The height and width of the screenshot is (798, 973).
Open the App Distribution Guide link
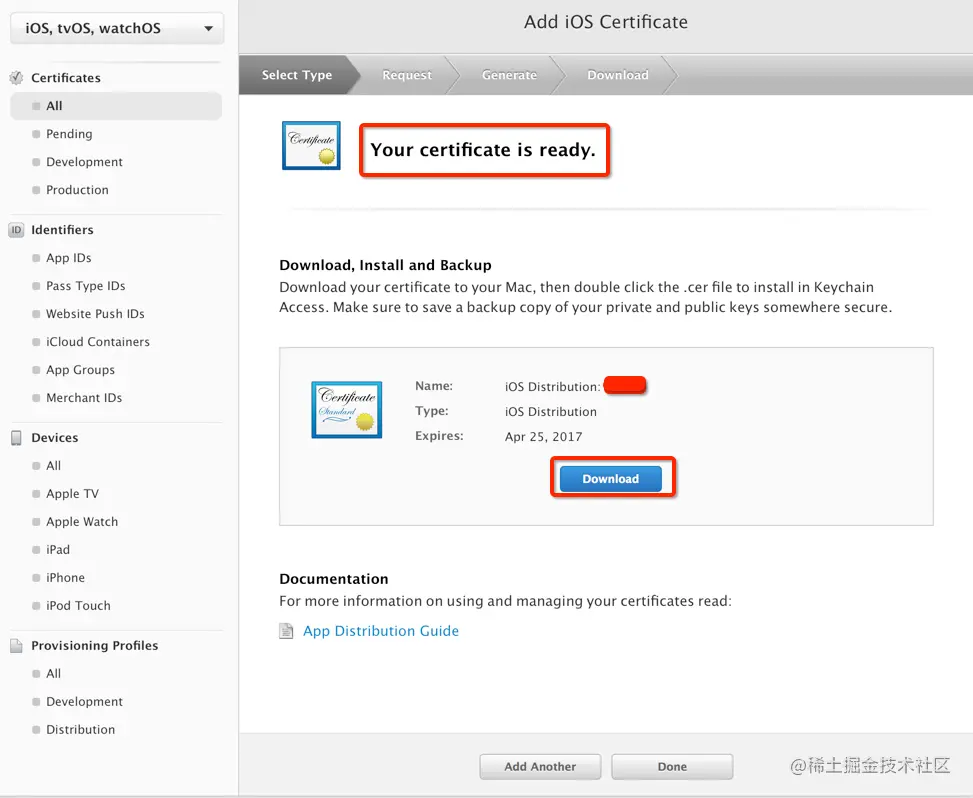381,631
